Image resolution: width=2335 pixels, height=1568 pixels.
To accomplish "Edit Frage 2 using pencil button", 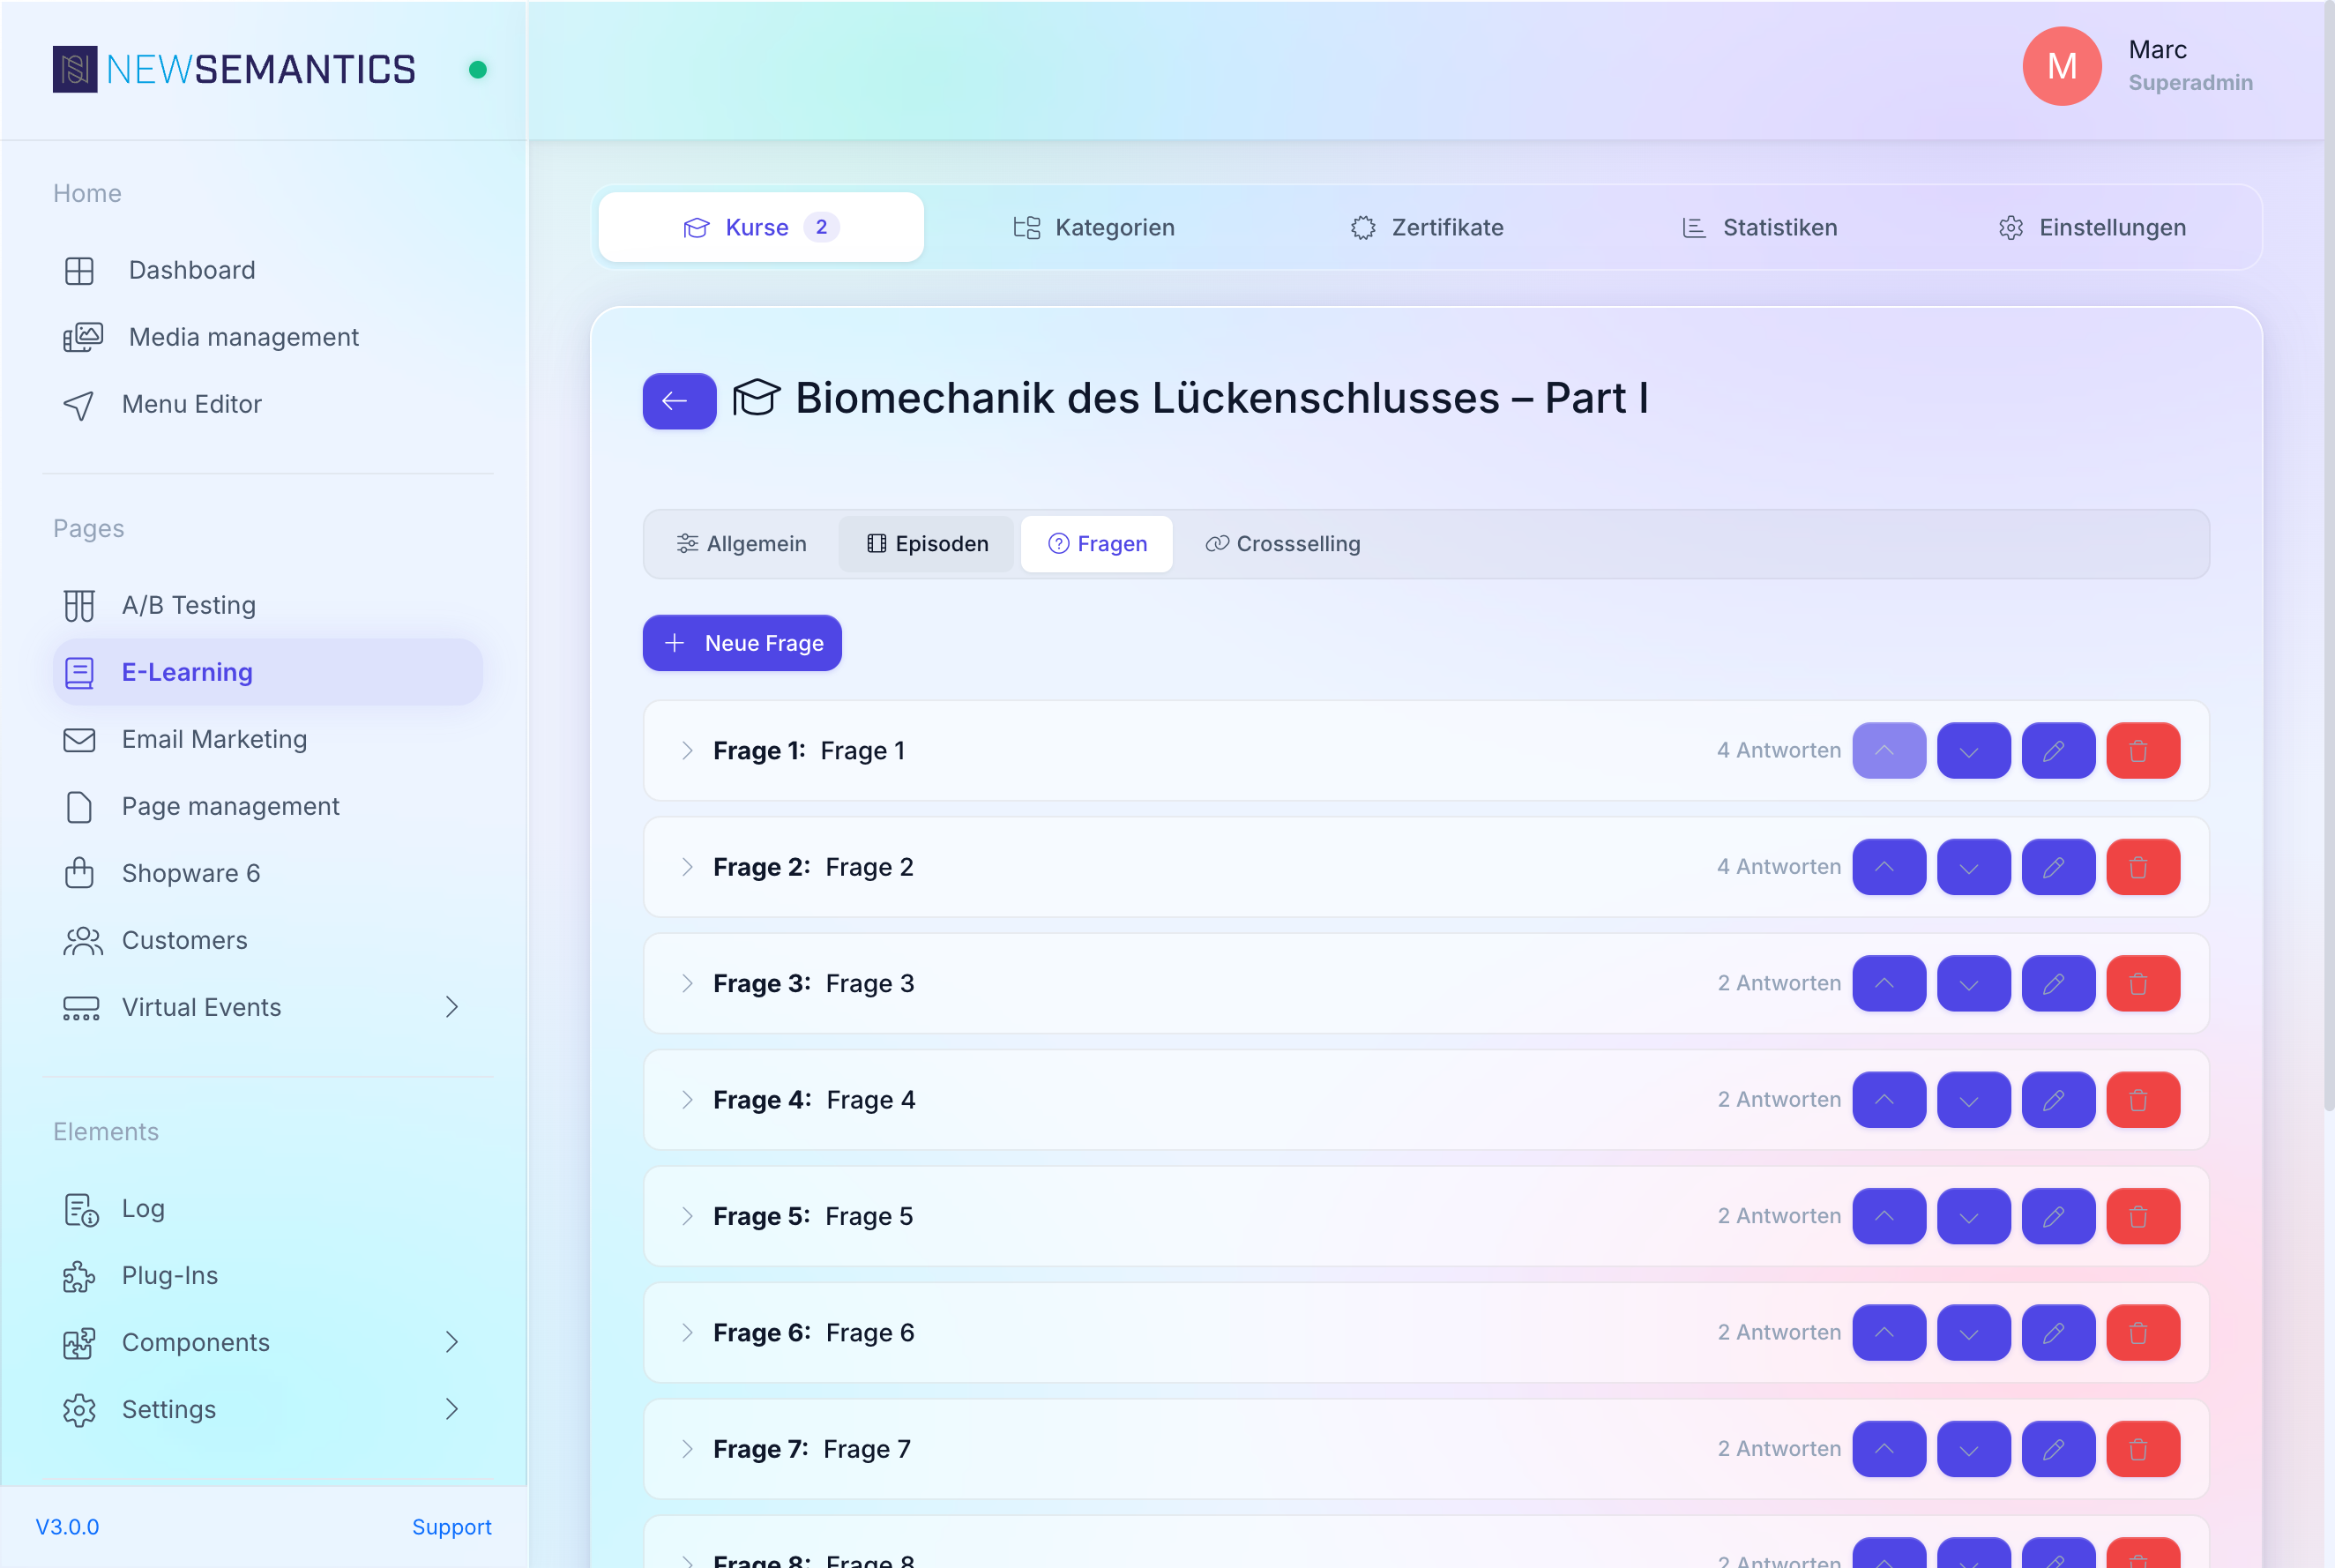I will tap(2057, 867).
